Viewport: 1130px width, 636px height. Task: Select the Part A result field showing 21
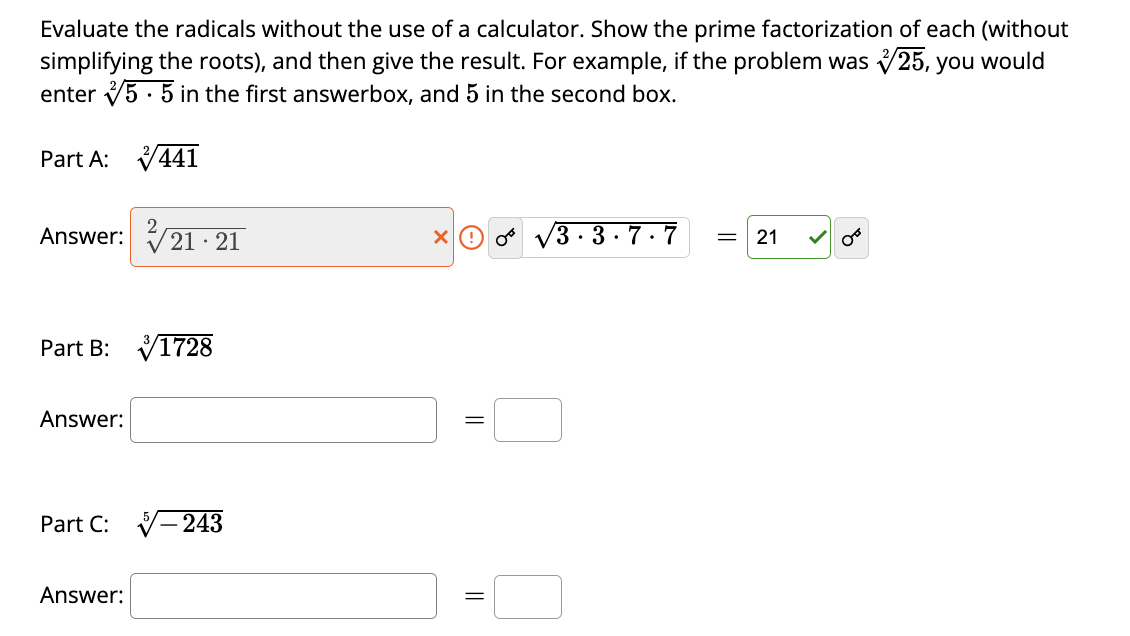pos(775,237)
